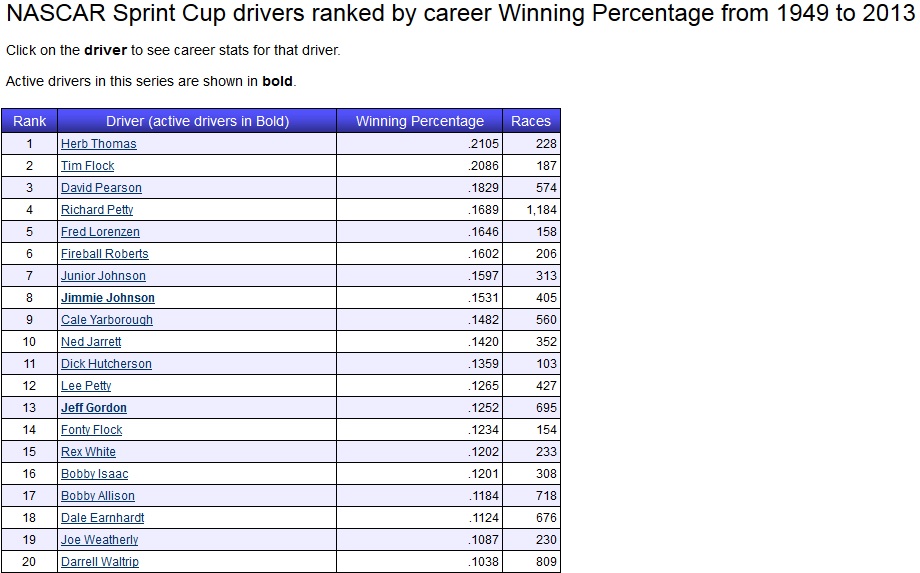Click the Tim Flock driver link
The height and width of the screenshot is (573, 920).
click(87, 166)
